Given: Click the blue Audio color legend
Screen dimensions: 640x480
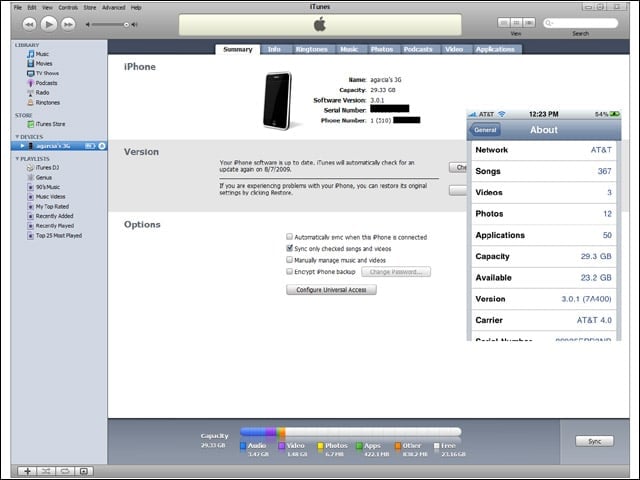Looking at the screenshot, I should [243, 446].
